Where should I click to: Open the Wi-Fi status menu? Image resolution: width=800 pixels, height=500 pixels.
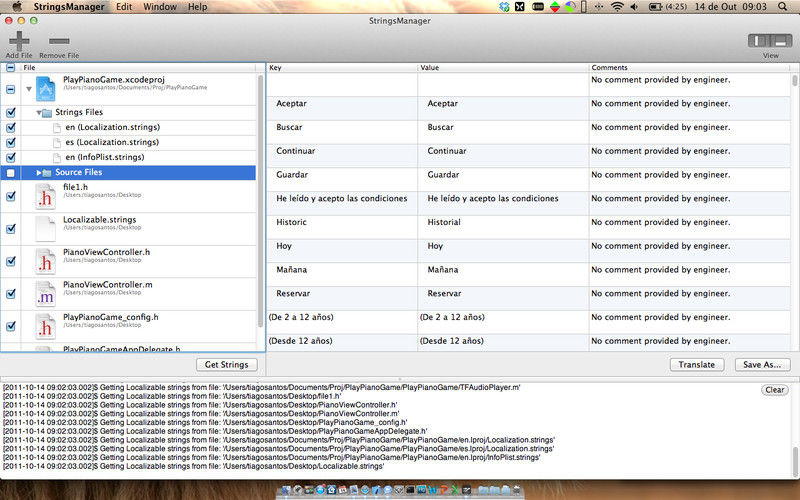point(617,7)
